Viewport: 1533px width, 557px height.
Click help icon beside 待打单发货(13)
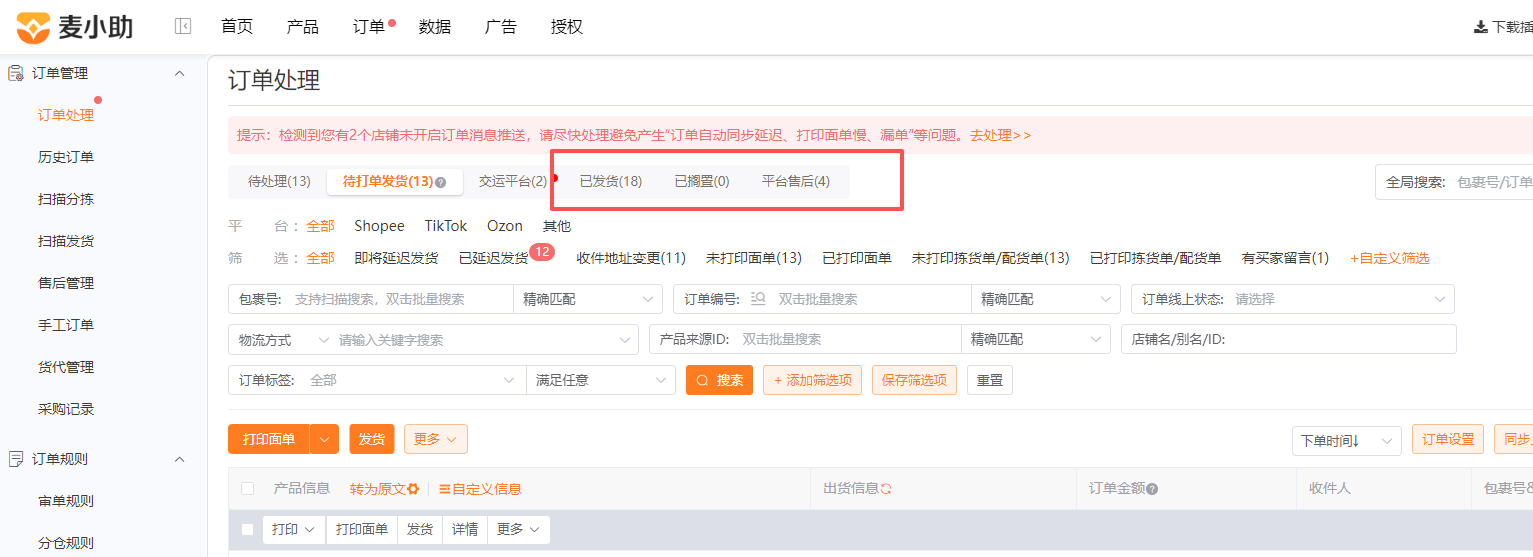point(441,182)
